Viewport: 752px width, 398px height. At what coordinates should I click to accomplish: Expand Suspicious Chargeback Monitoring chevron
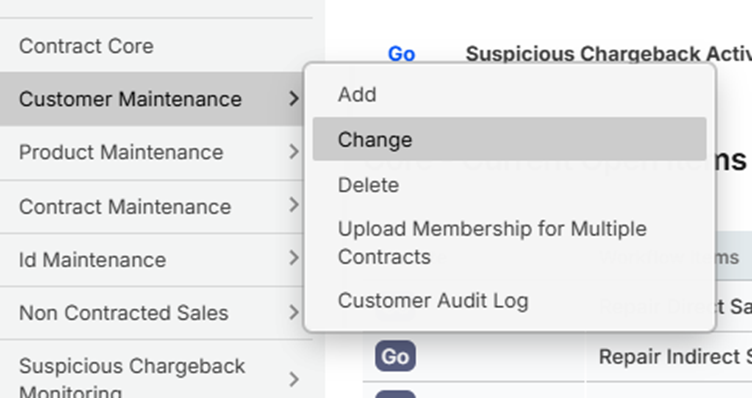tap(294, 380)
